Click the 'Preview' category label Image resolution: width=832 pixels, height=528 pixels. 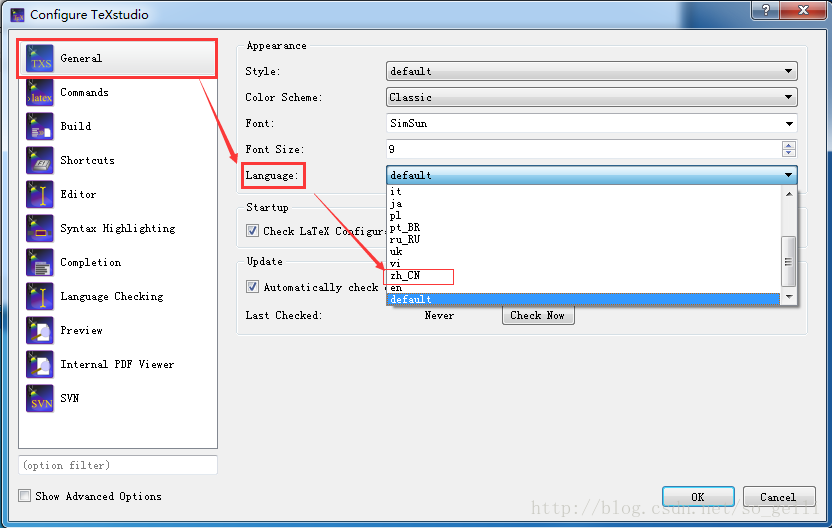pyautogui.click(x=81, y=330)
